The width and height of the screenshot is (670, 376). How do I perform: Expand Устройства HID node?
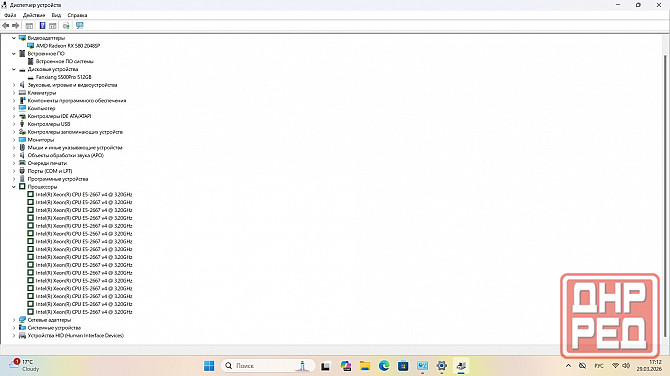pos(14,335)
